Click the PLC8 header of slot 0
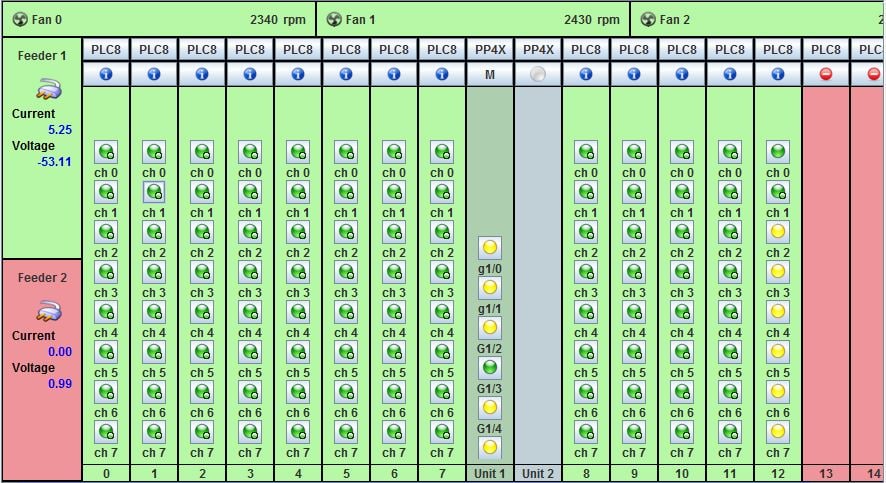886x483 pixels. click(x=106, y=50)
